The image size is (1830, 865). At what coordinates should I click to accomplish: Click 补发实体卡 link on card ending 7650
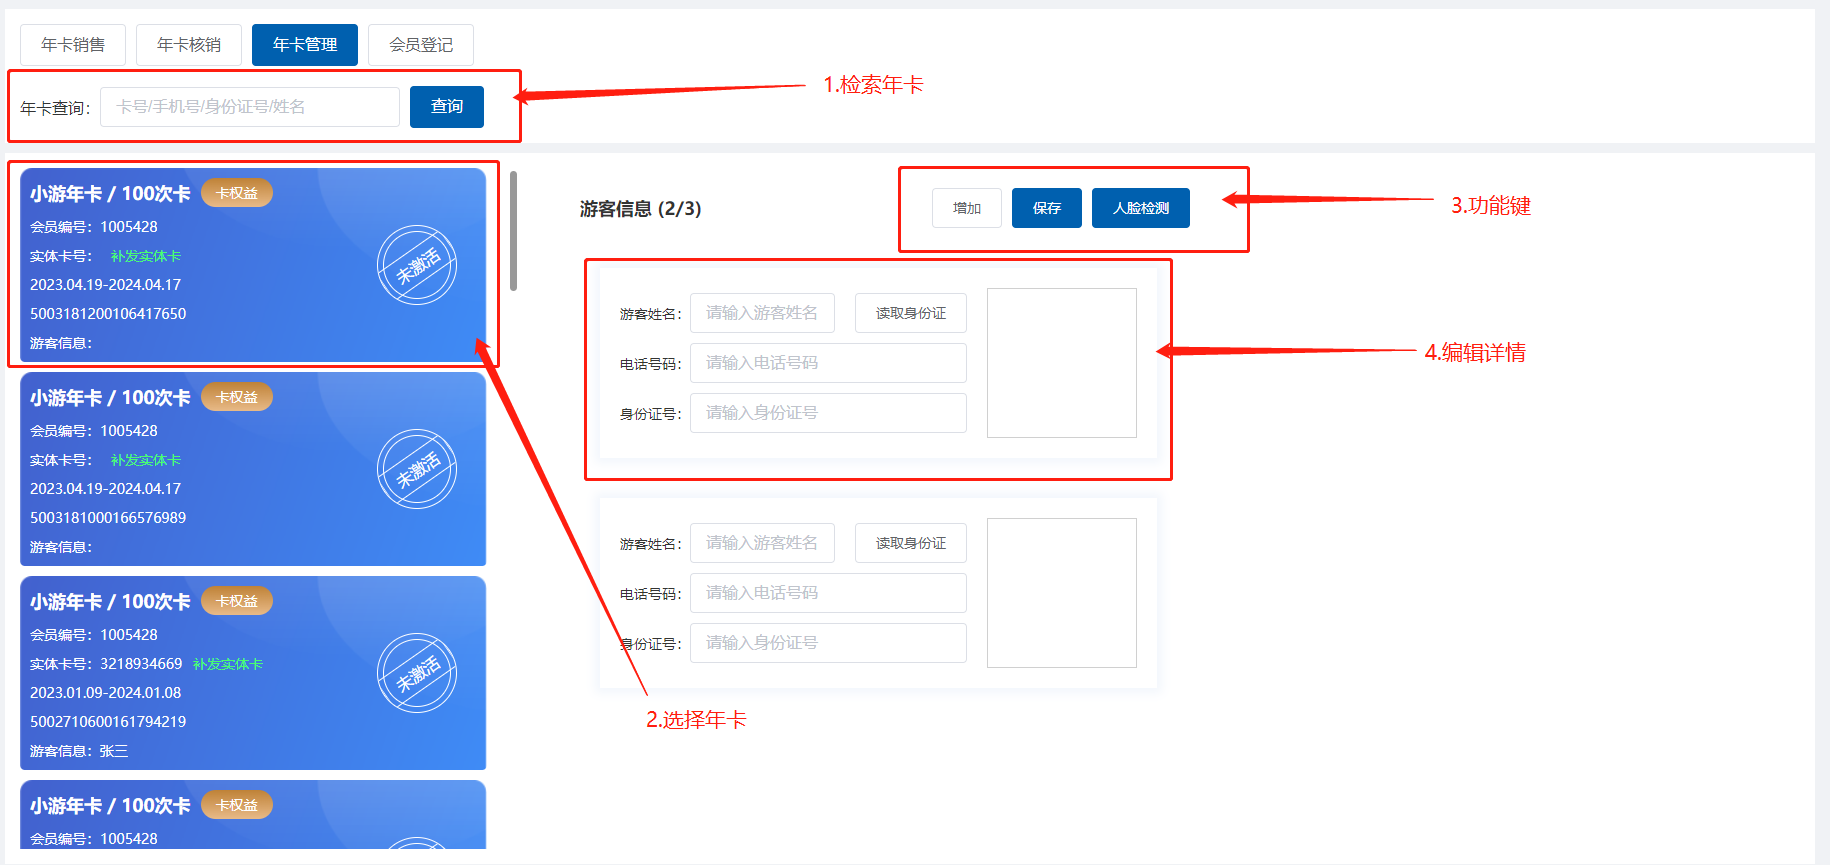tap(146, 256)
